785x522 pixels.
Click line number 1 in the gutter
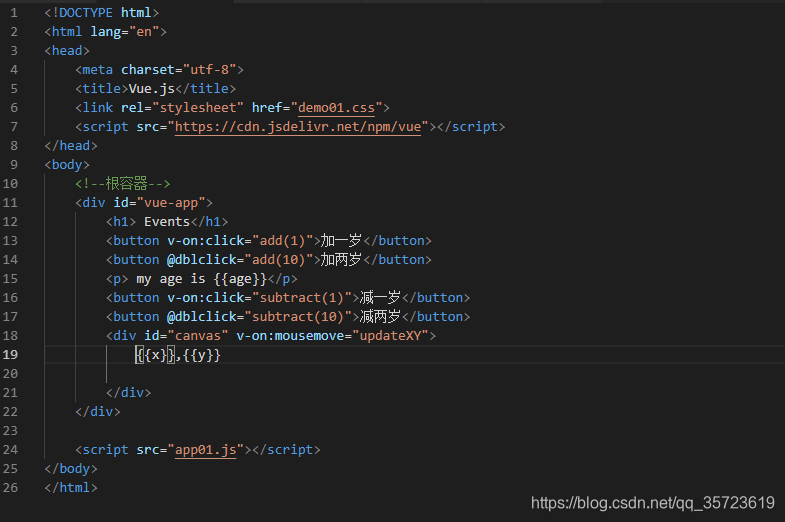click(x=14, y=13)
